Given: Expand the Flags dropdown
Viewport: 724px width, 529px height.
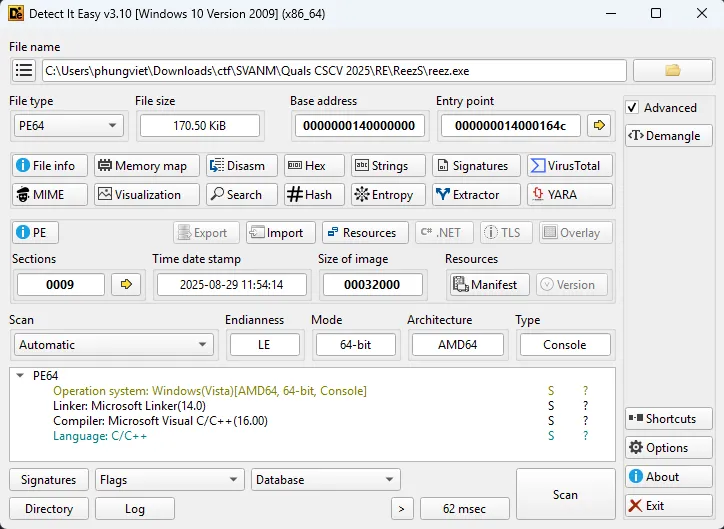Looking at the screenshot, I should [x=170, y=480].
